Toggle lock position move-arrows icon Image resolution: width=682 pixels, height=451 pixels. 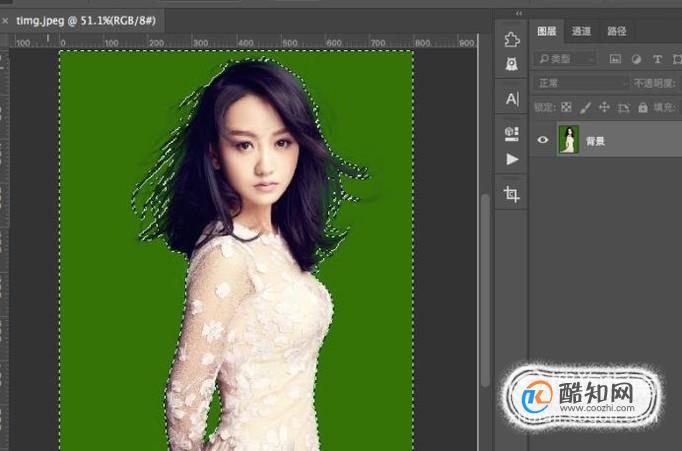[x=604, y=107]
